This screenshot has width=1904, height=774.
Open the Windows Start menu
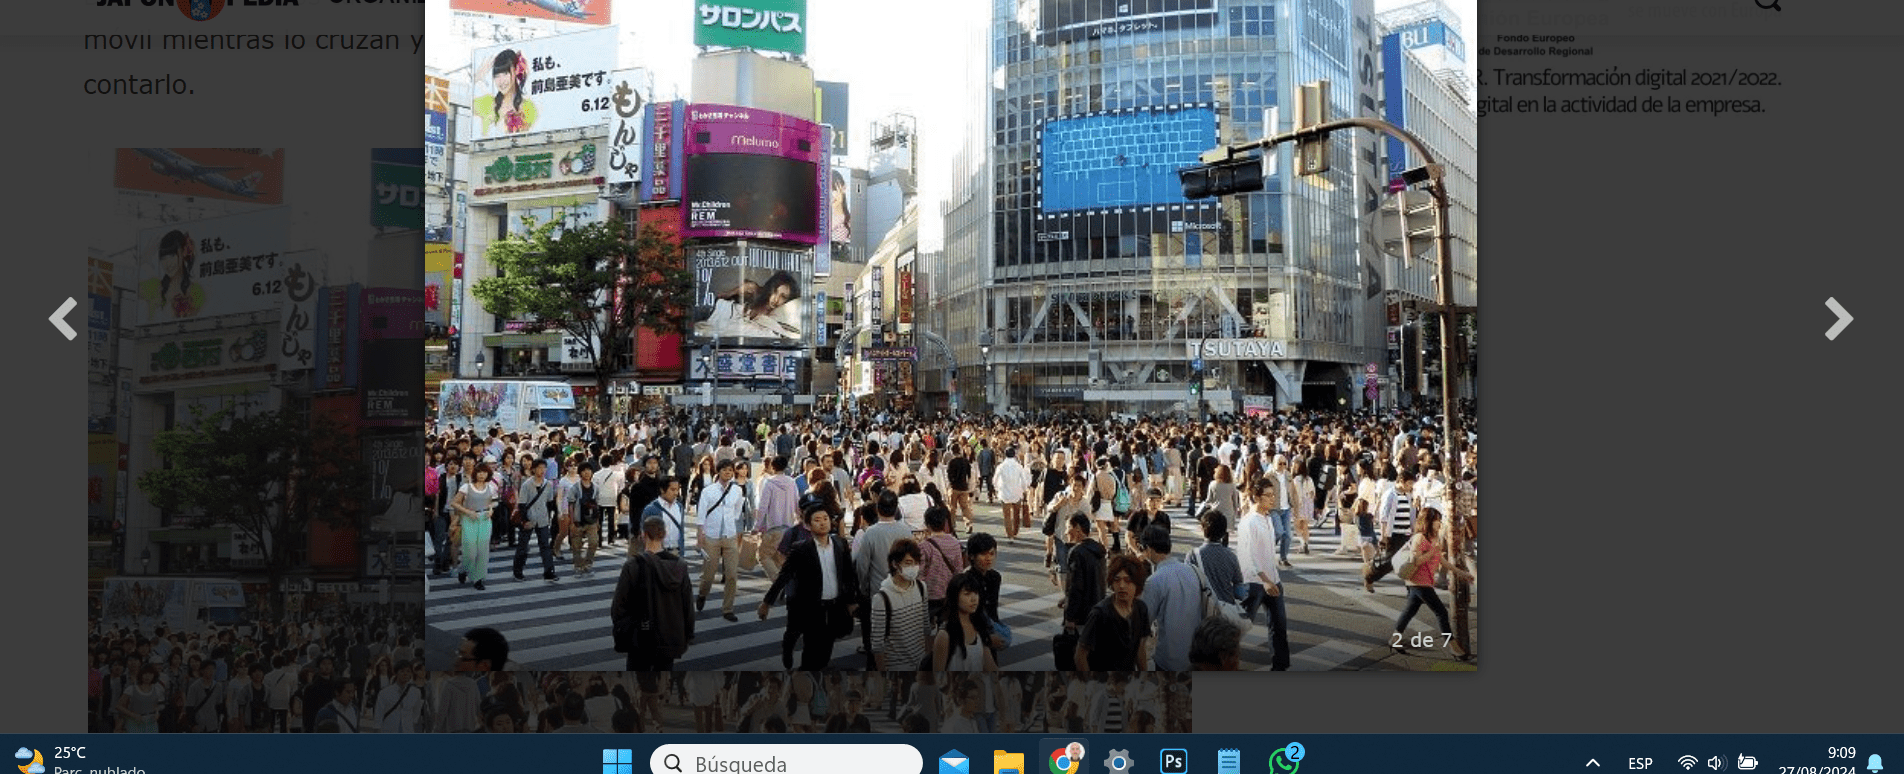pyautogui.click(x=617, y=762)
